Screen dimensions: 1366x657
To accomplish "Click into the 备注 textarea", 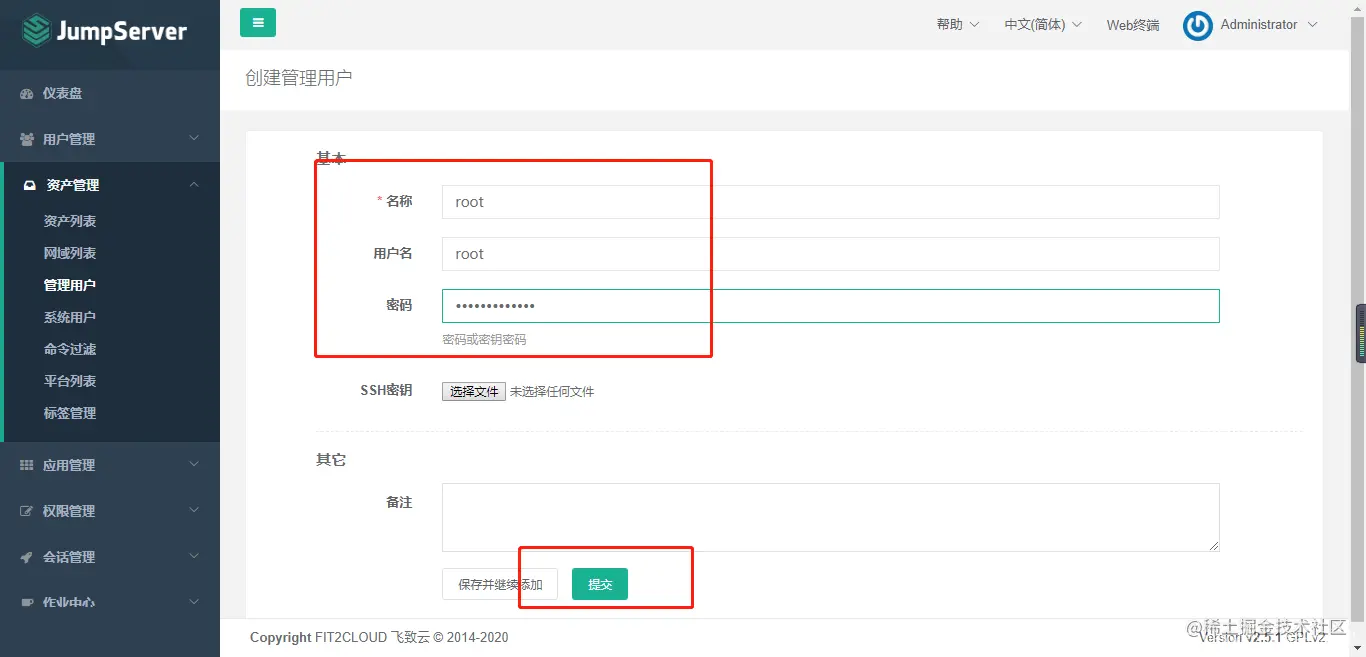I will [x=831, y=518].
